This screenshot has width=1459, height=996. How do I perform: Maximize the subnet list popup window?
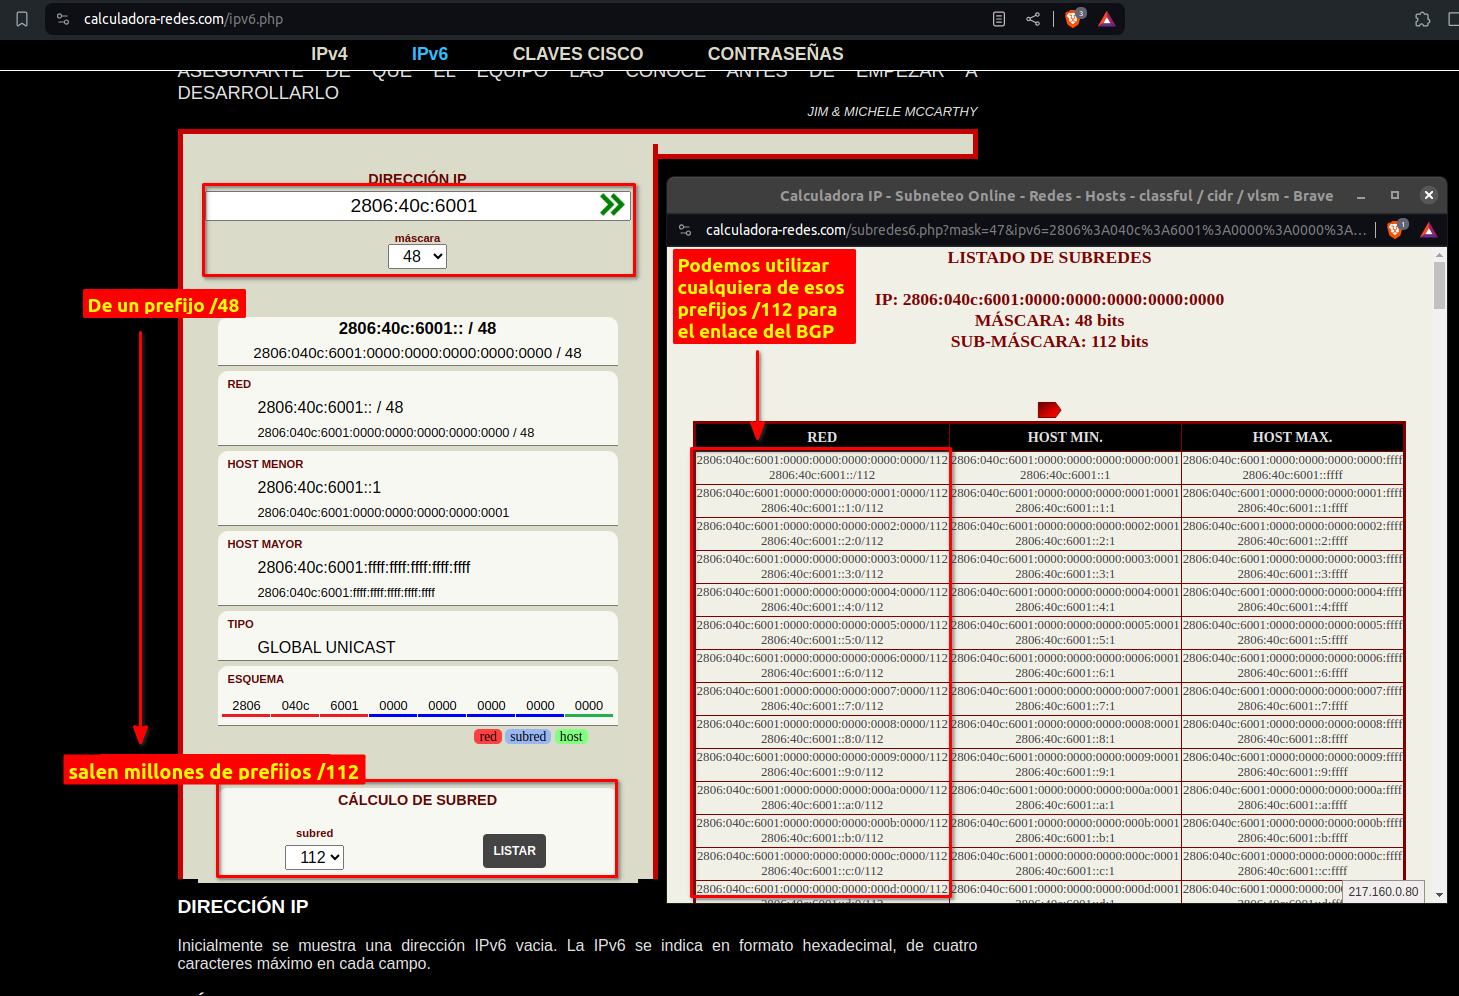(1394, 195)
